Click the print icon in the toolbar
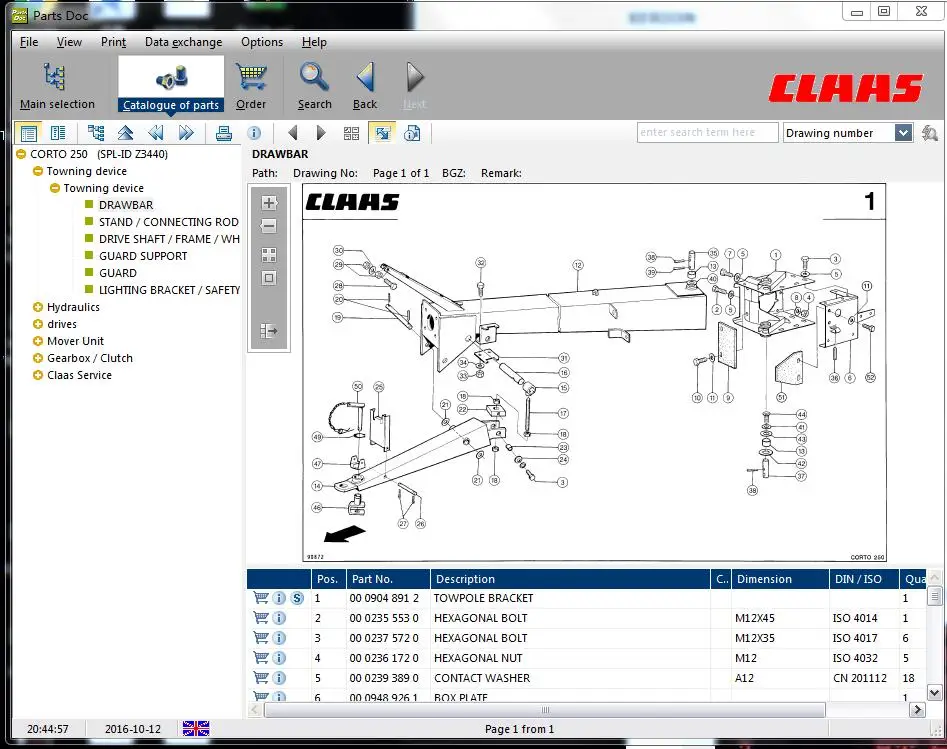Image resolution: width=947 pixels, height=749 pixels. click(224, 133)
